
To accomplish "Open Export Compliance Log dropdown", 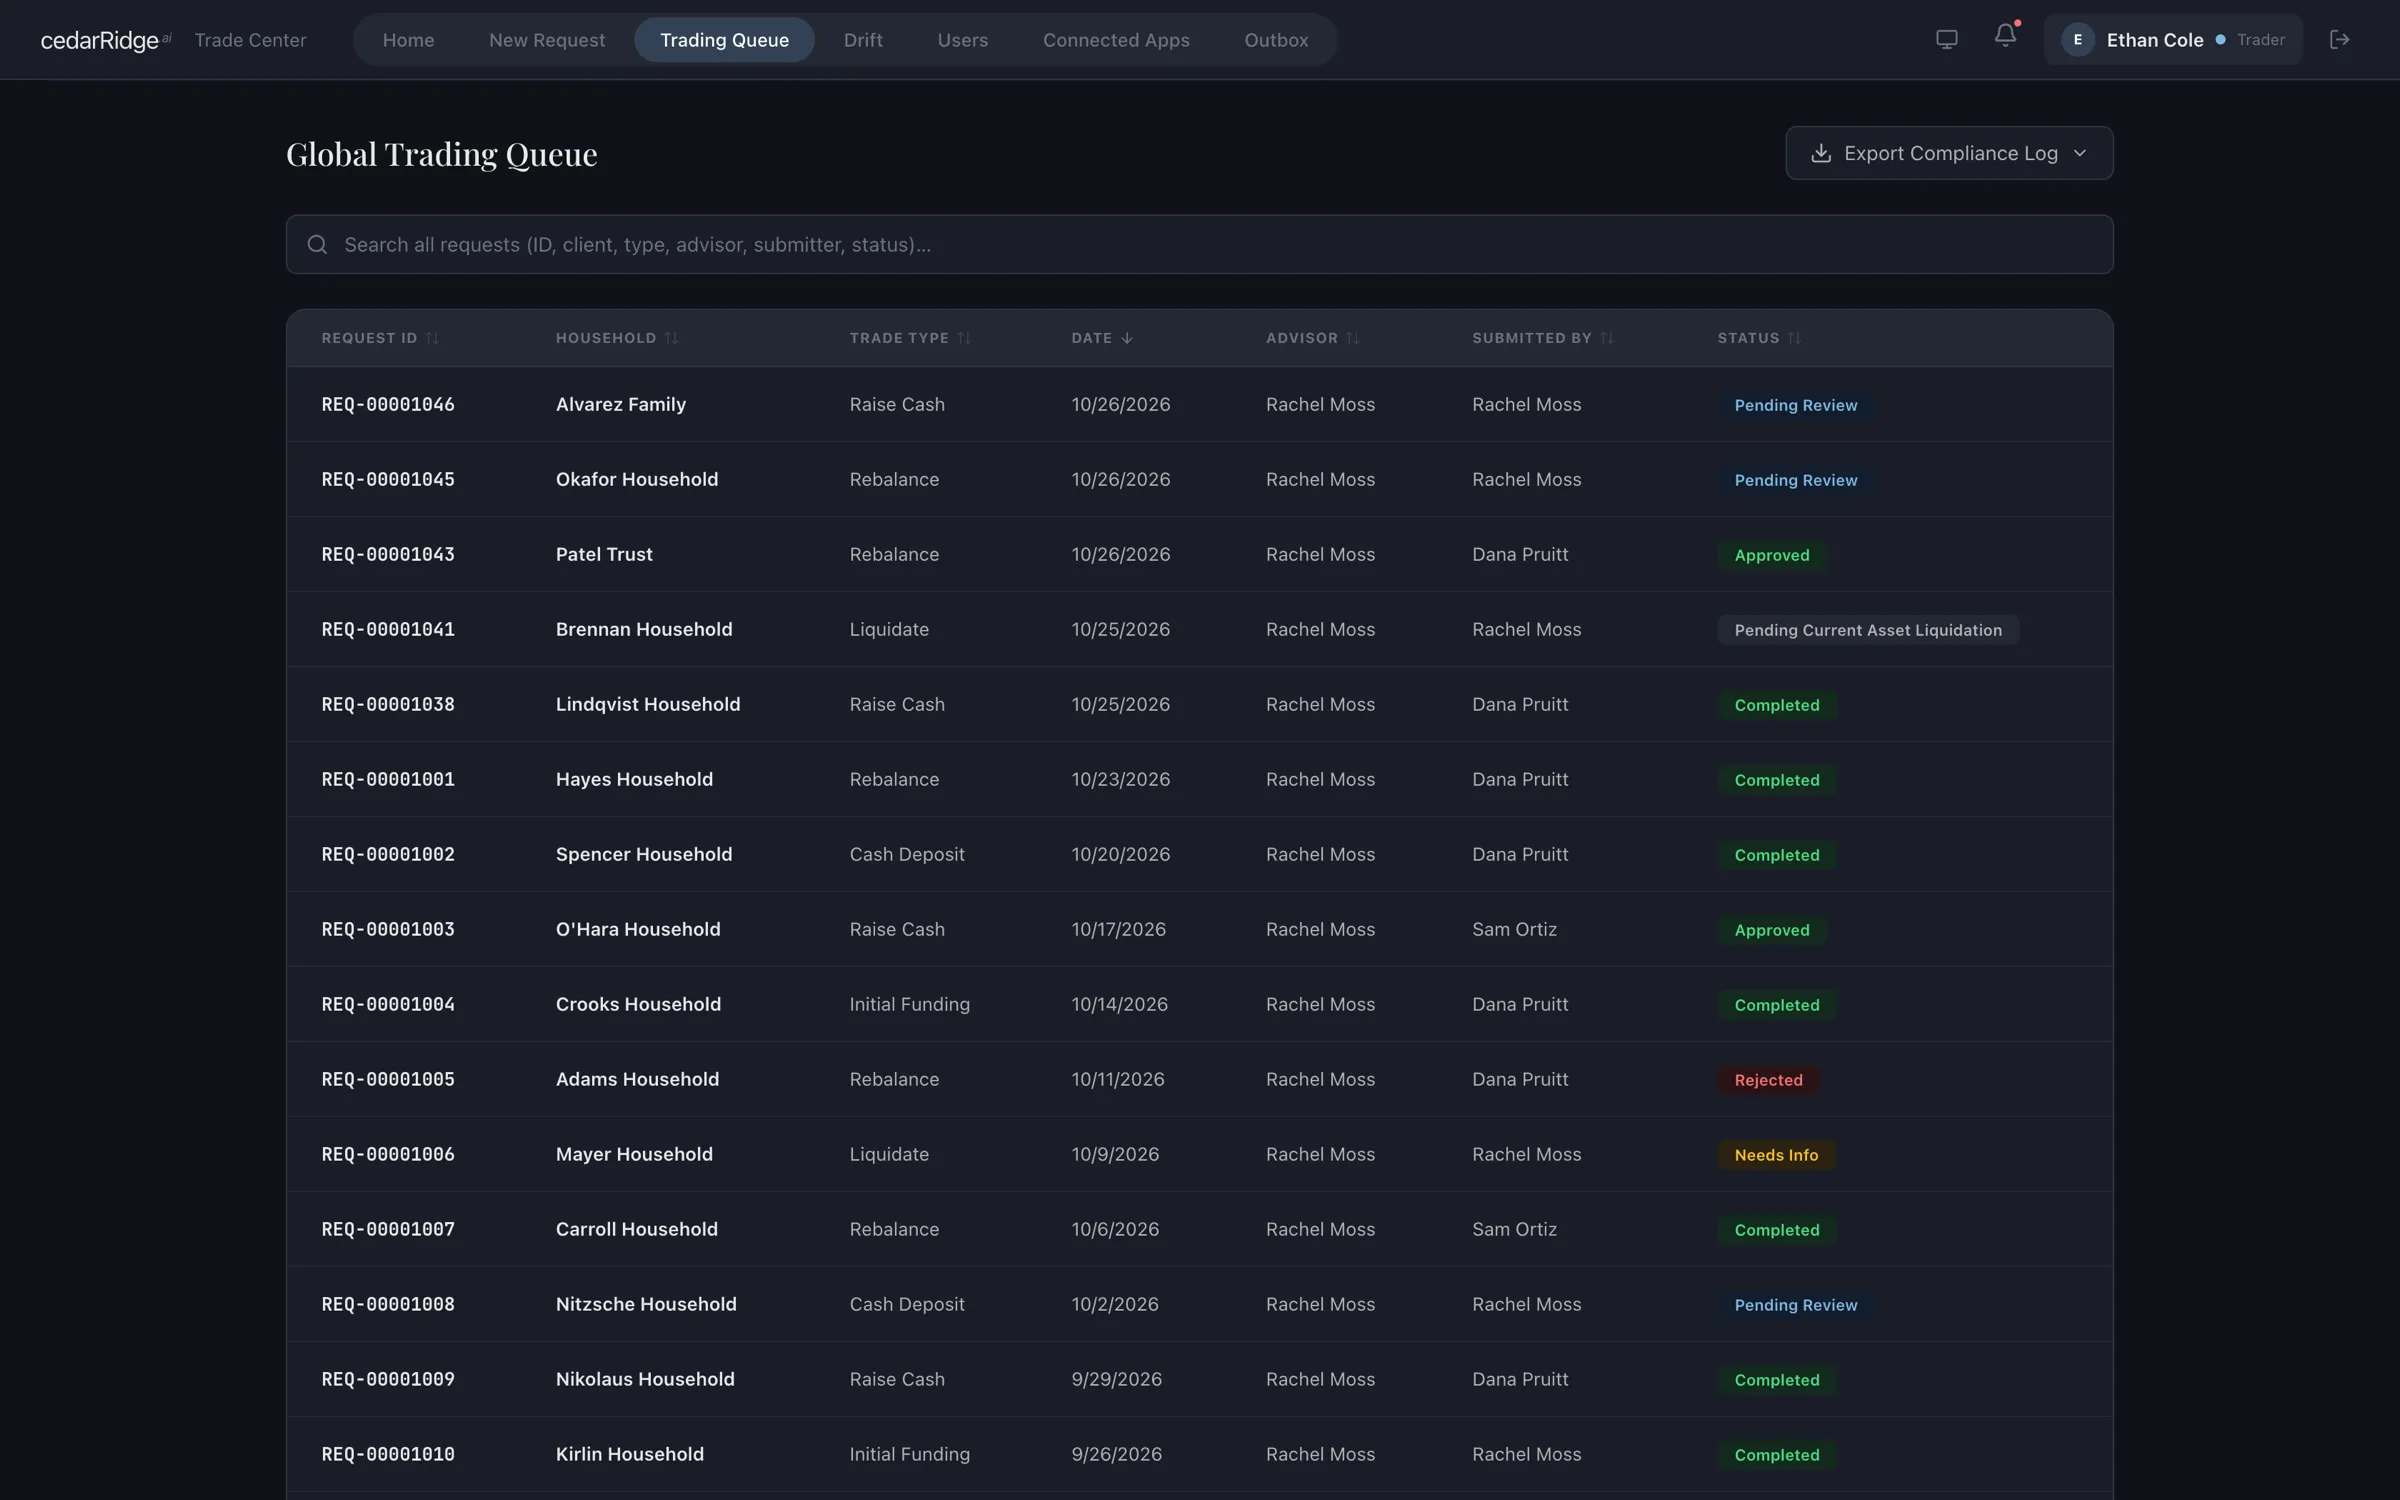I will (1949, 153).
